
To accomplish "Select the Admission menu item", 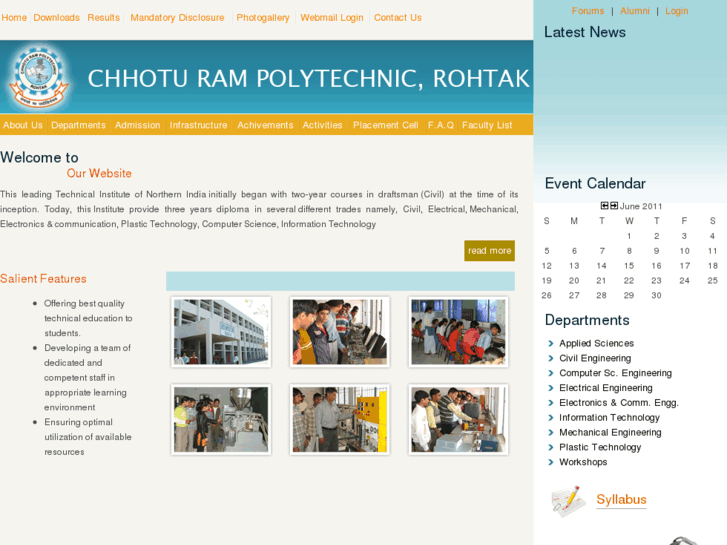I will (137, 125).
